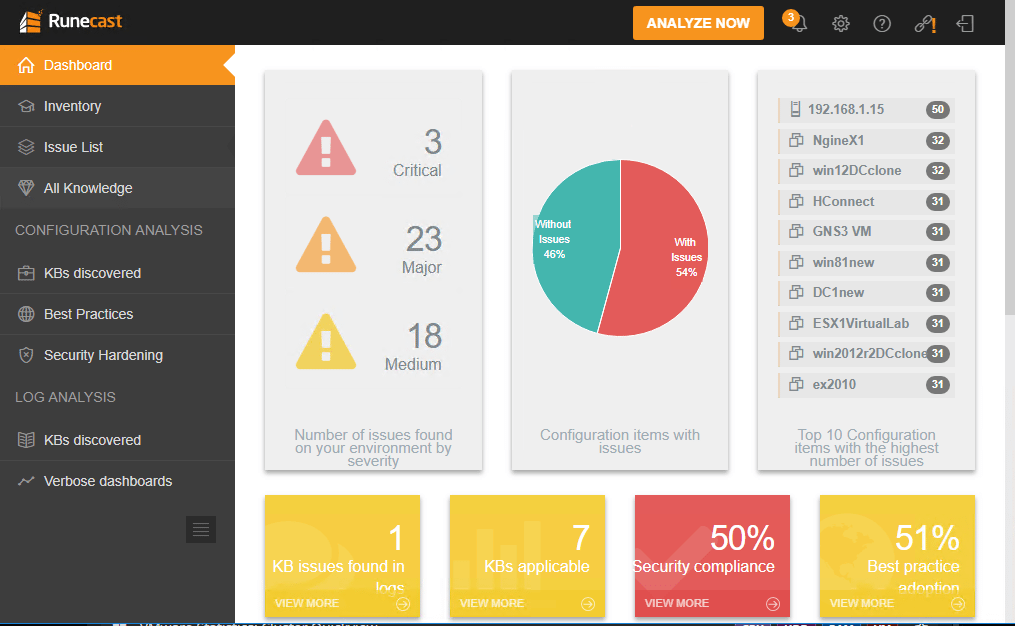Click the 3 Critical count

click(x=432, y=142)
